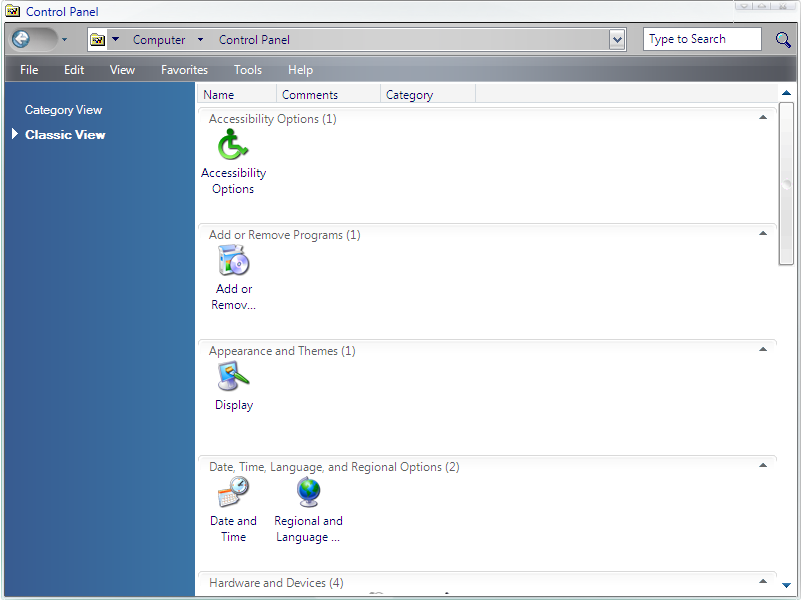Open the View menu
The height and width of the screenshot is (600, 801).
(x=122, y=70)
